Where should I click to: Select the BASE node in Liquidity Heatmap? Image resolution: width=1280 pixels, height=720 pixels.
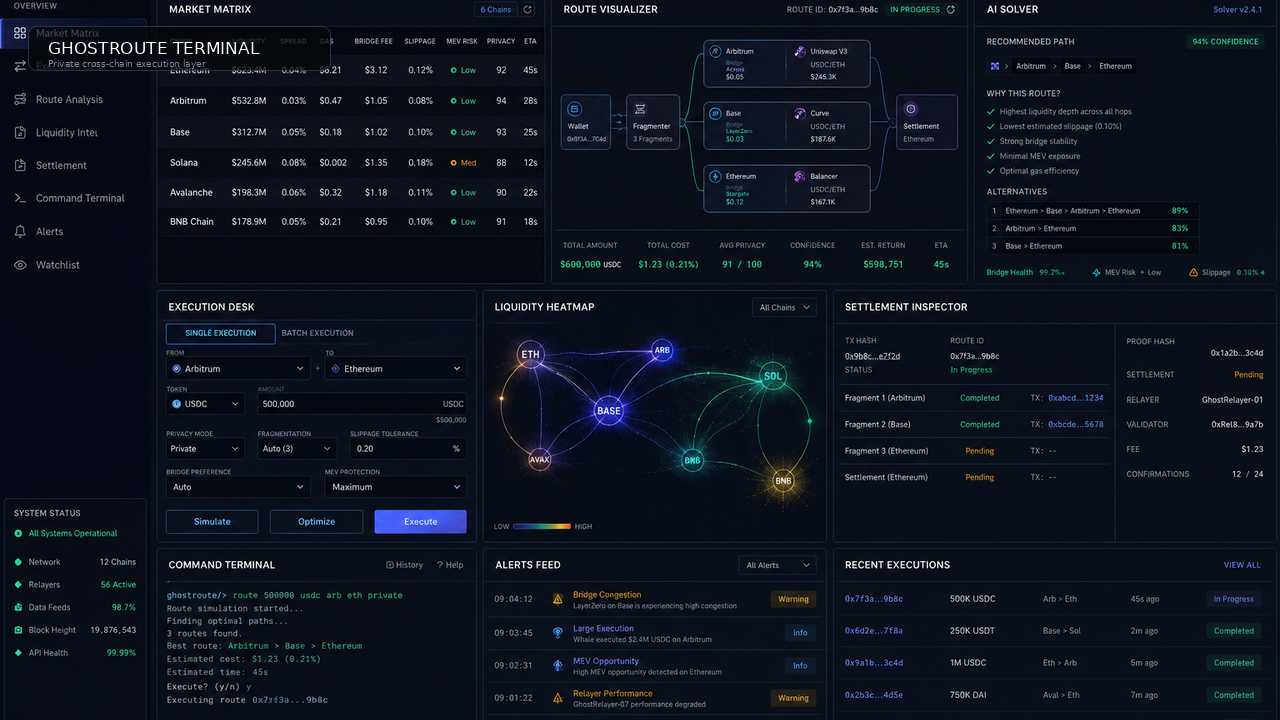tap(608, 411)
